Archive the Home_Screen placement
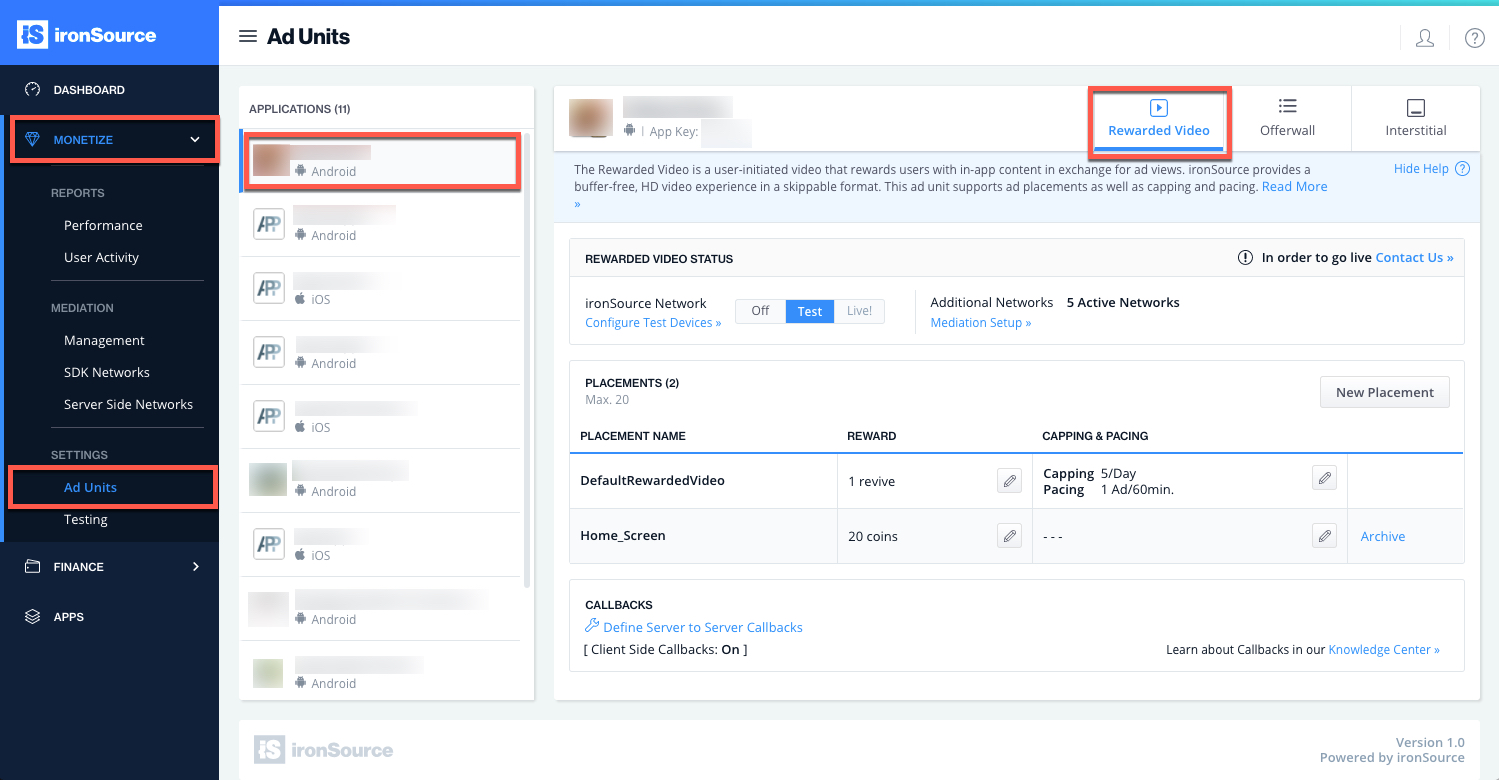Image resolution: width=1499 pixels, height=780 pixels. pyautogui.click(x=1382, y=535)
